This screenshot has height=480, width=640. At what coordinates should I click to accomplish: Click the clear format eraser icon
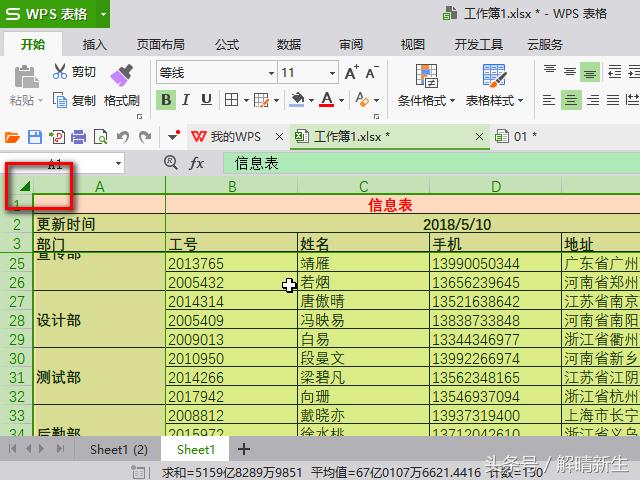coord(362,99)
